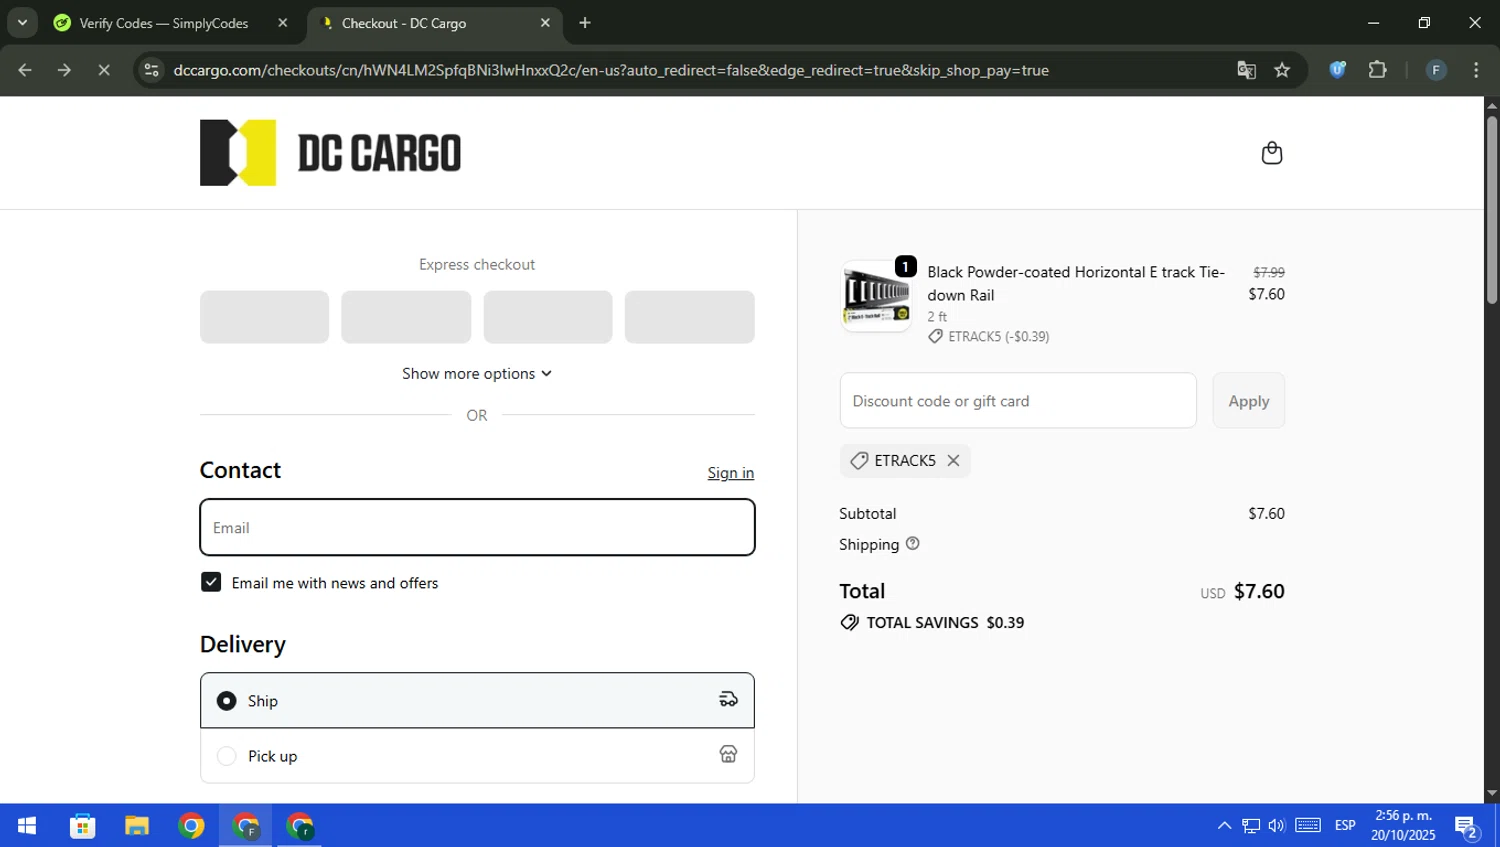The image size is (1500, 847).
Task: Go back to previous page
Action: pos(25,70)
